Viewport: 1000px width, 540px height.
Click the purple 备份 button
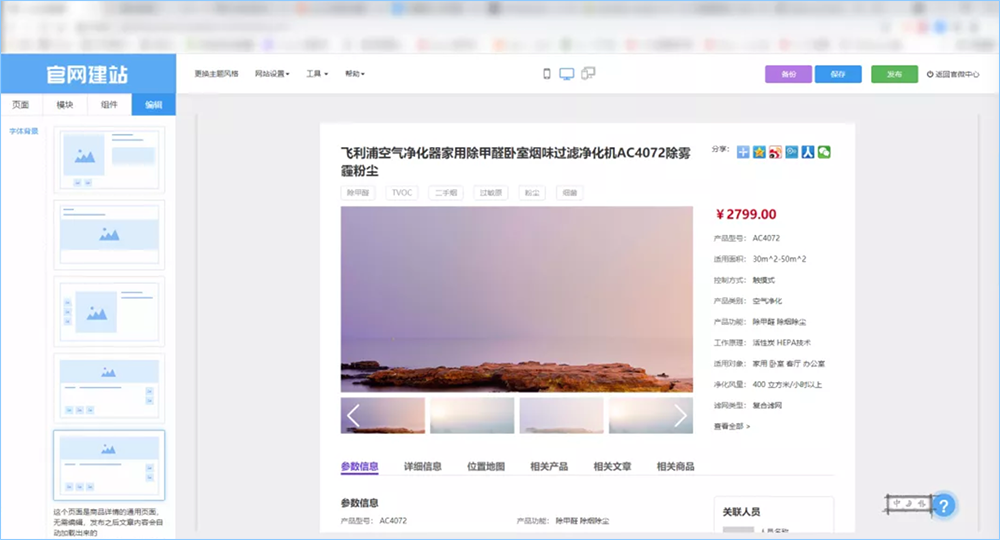tap(788, 74)
